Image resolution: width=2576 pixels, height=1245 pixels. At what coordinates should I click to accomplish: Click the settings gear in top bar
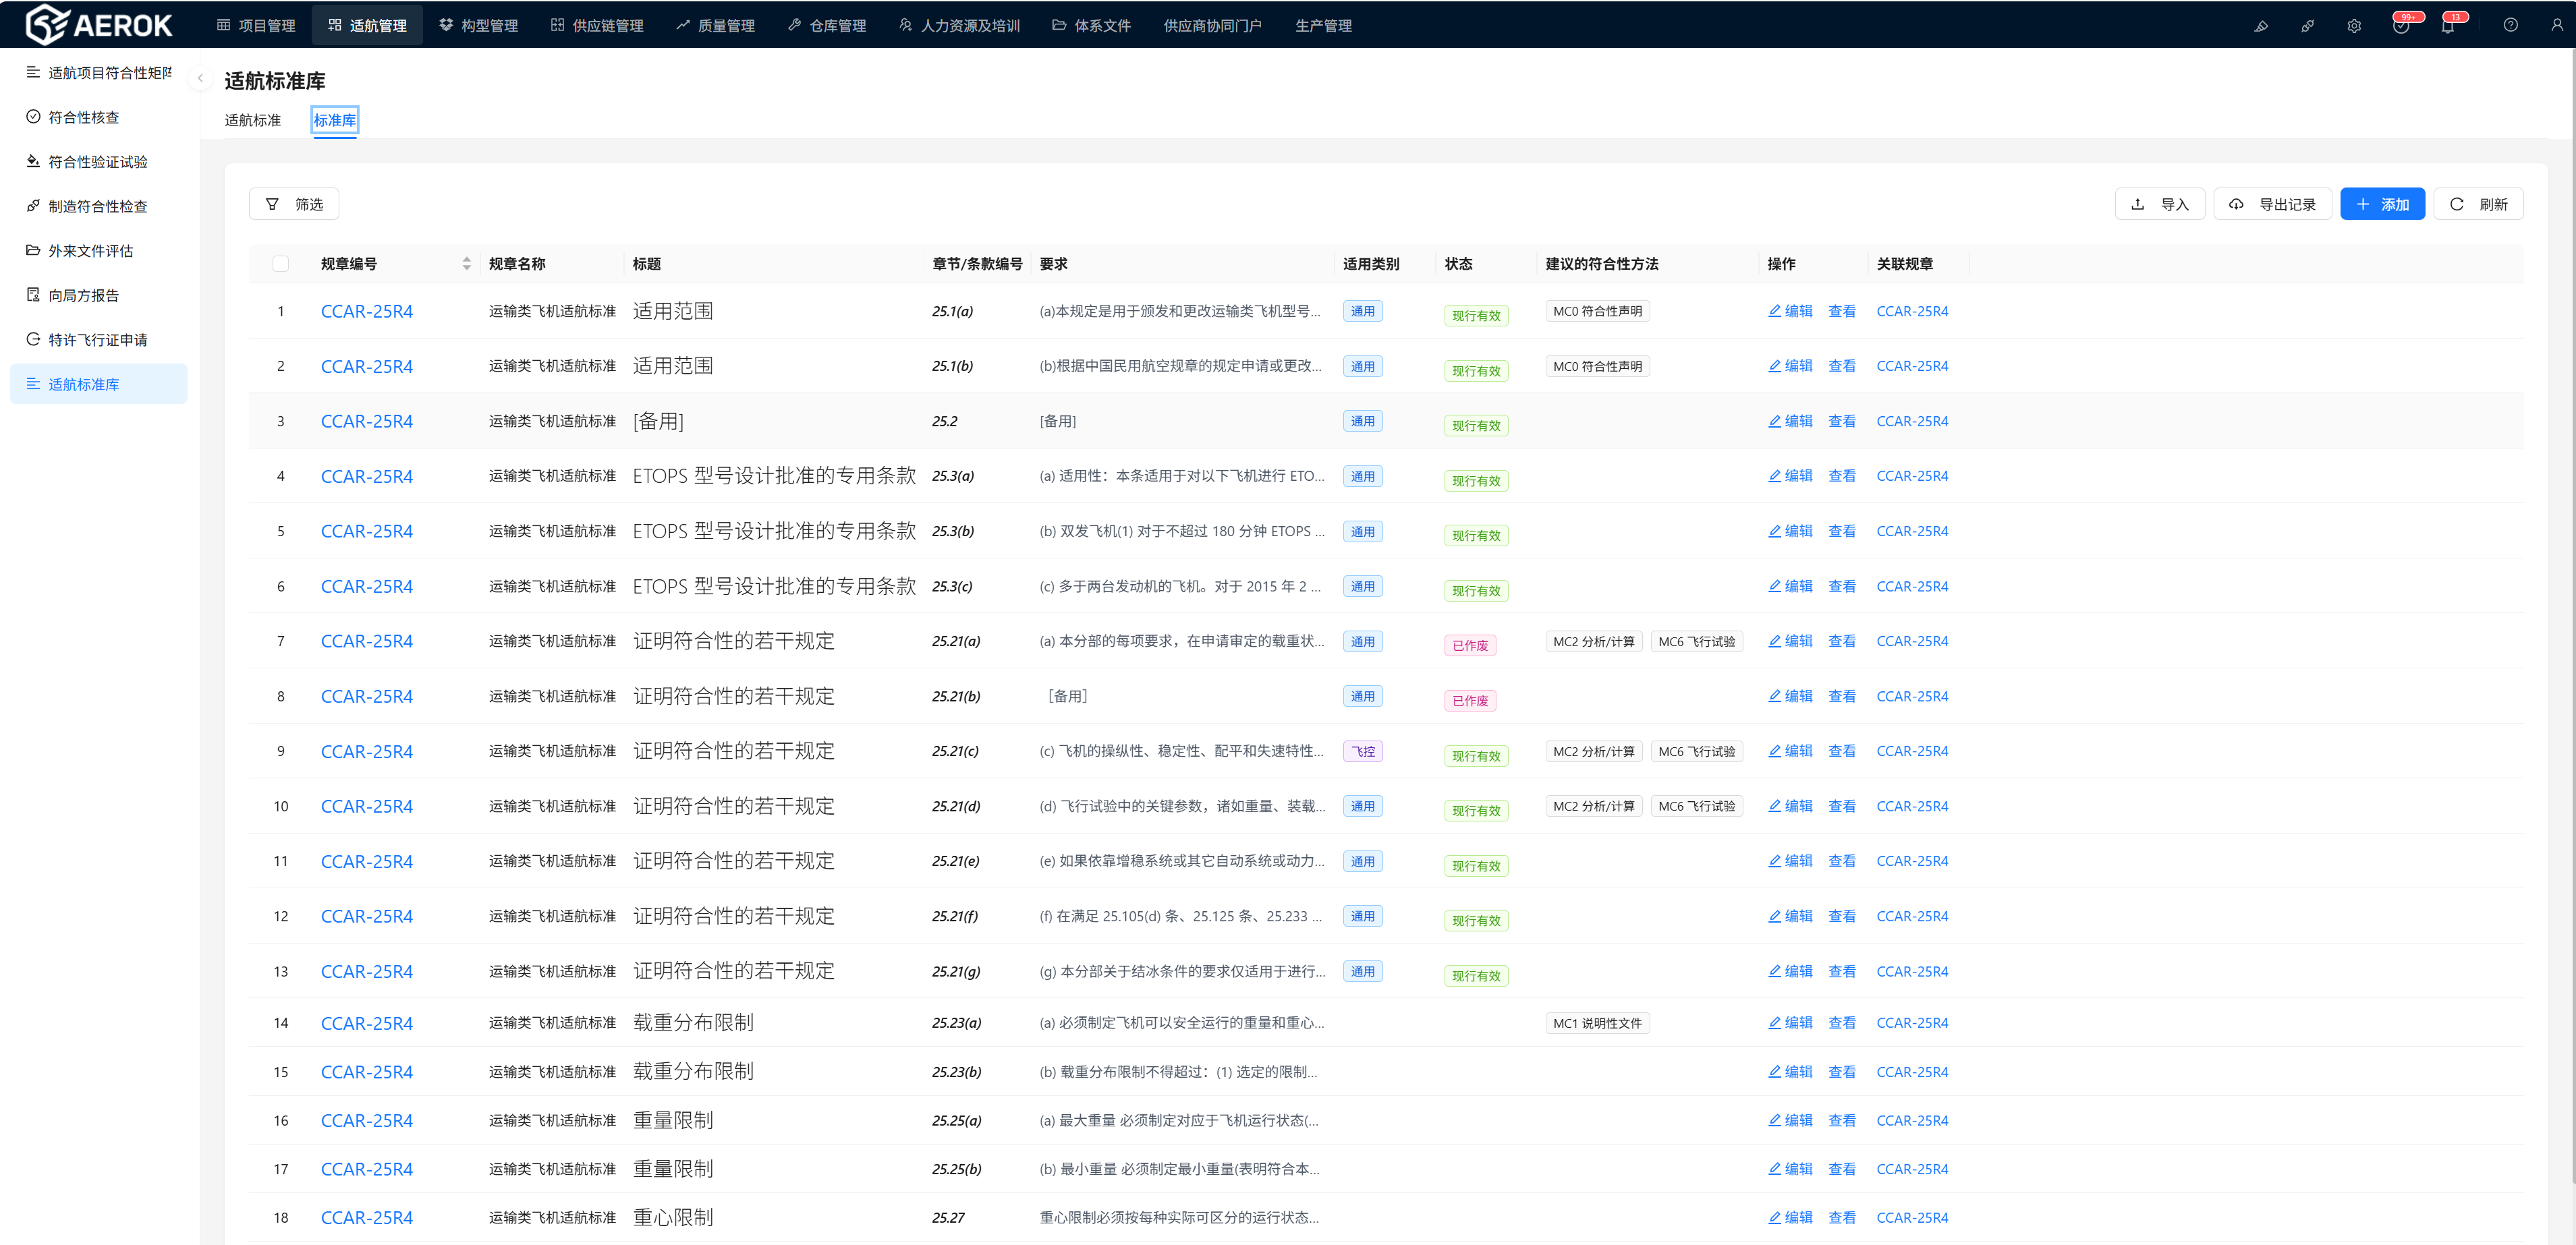(x=2354, y=26)
